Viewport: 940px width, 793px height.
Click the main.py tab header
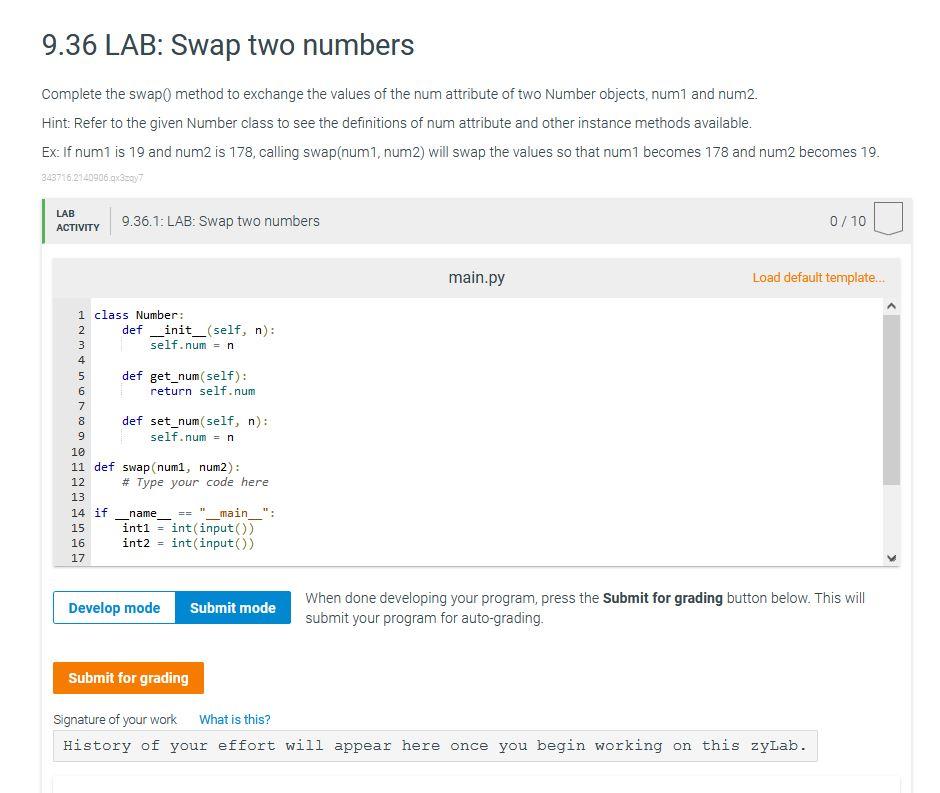[477, 277]
